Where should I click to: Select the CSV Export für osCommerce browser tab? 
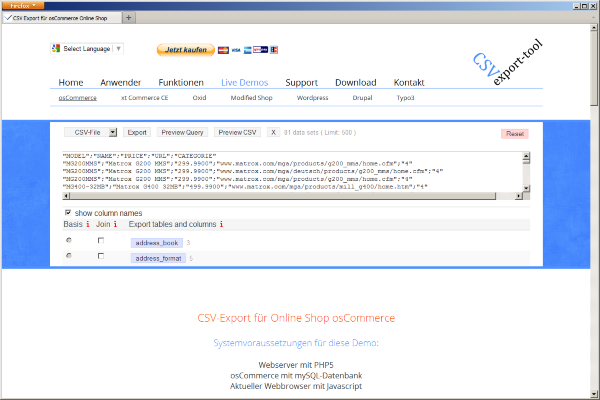(x=62, y=18)
